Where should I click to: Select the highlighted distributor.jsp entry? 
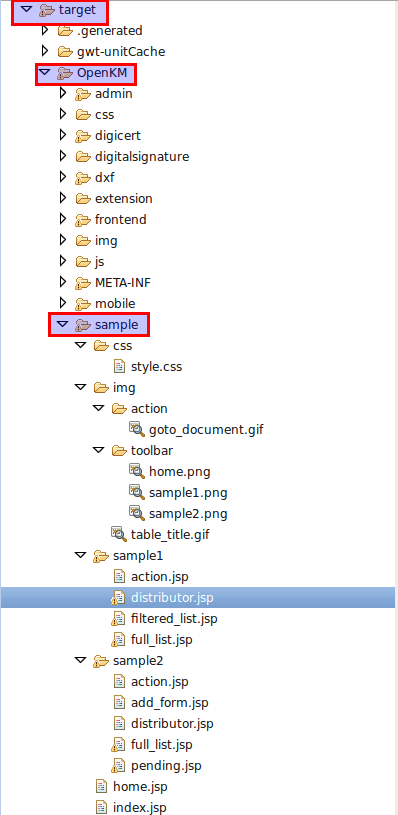(x=197, y=597)
